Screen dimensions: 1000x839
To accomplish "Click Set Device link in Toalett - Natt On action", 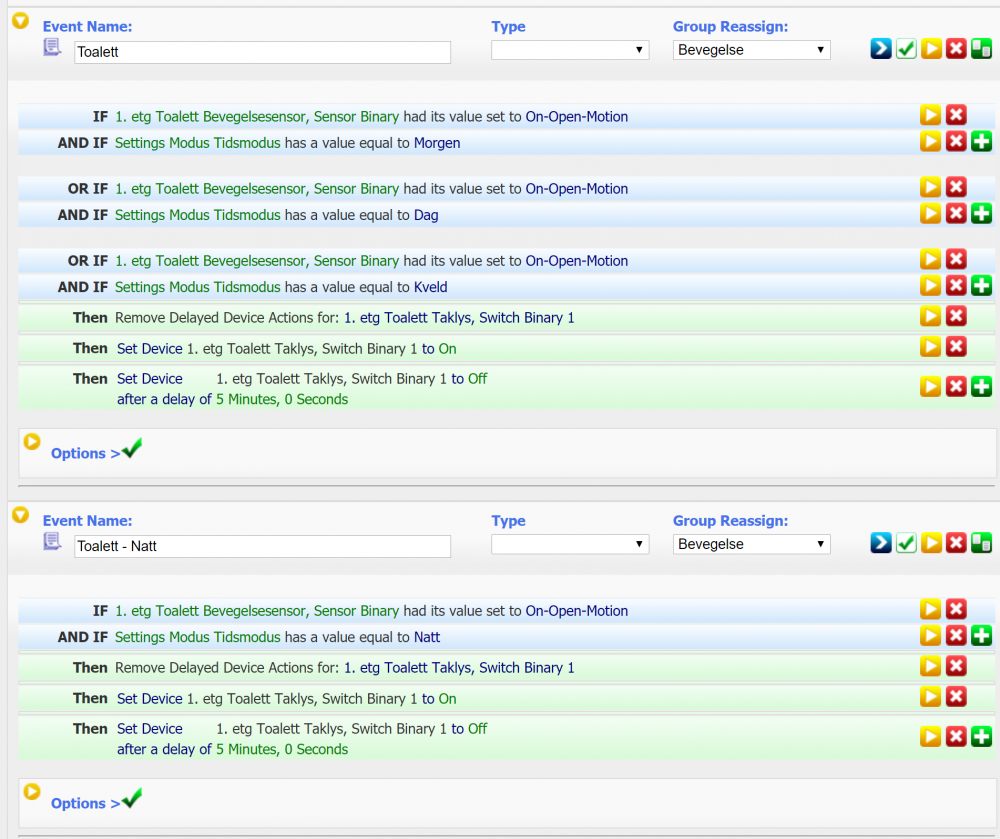I will click(149, 699).
